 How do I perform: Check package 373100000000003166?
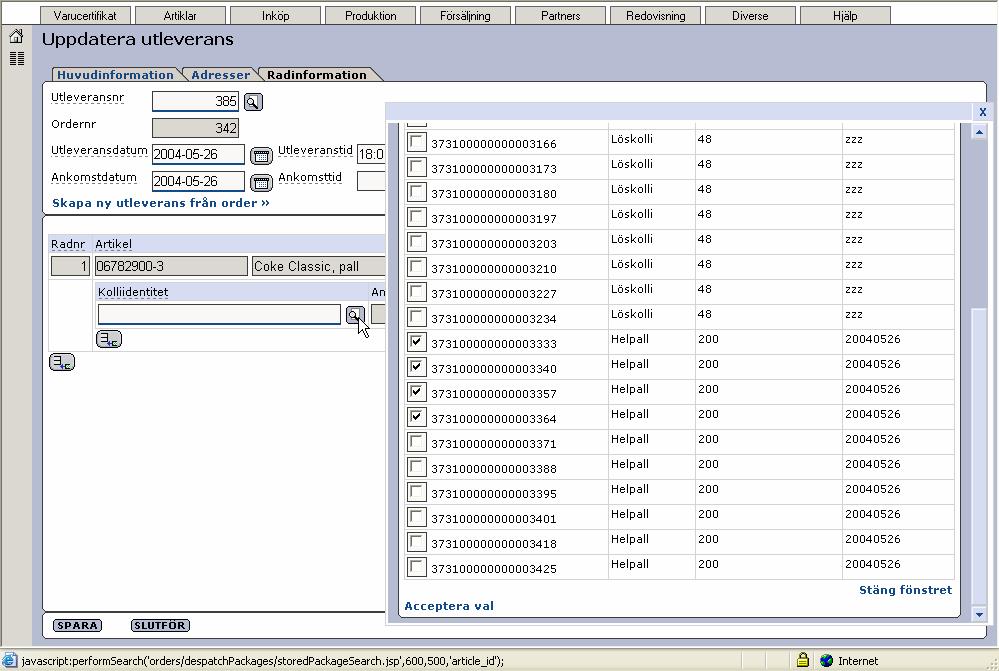417,141
